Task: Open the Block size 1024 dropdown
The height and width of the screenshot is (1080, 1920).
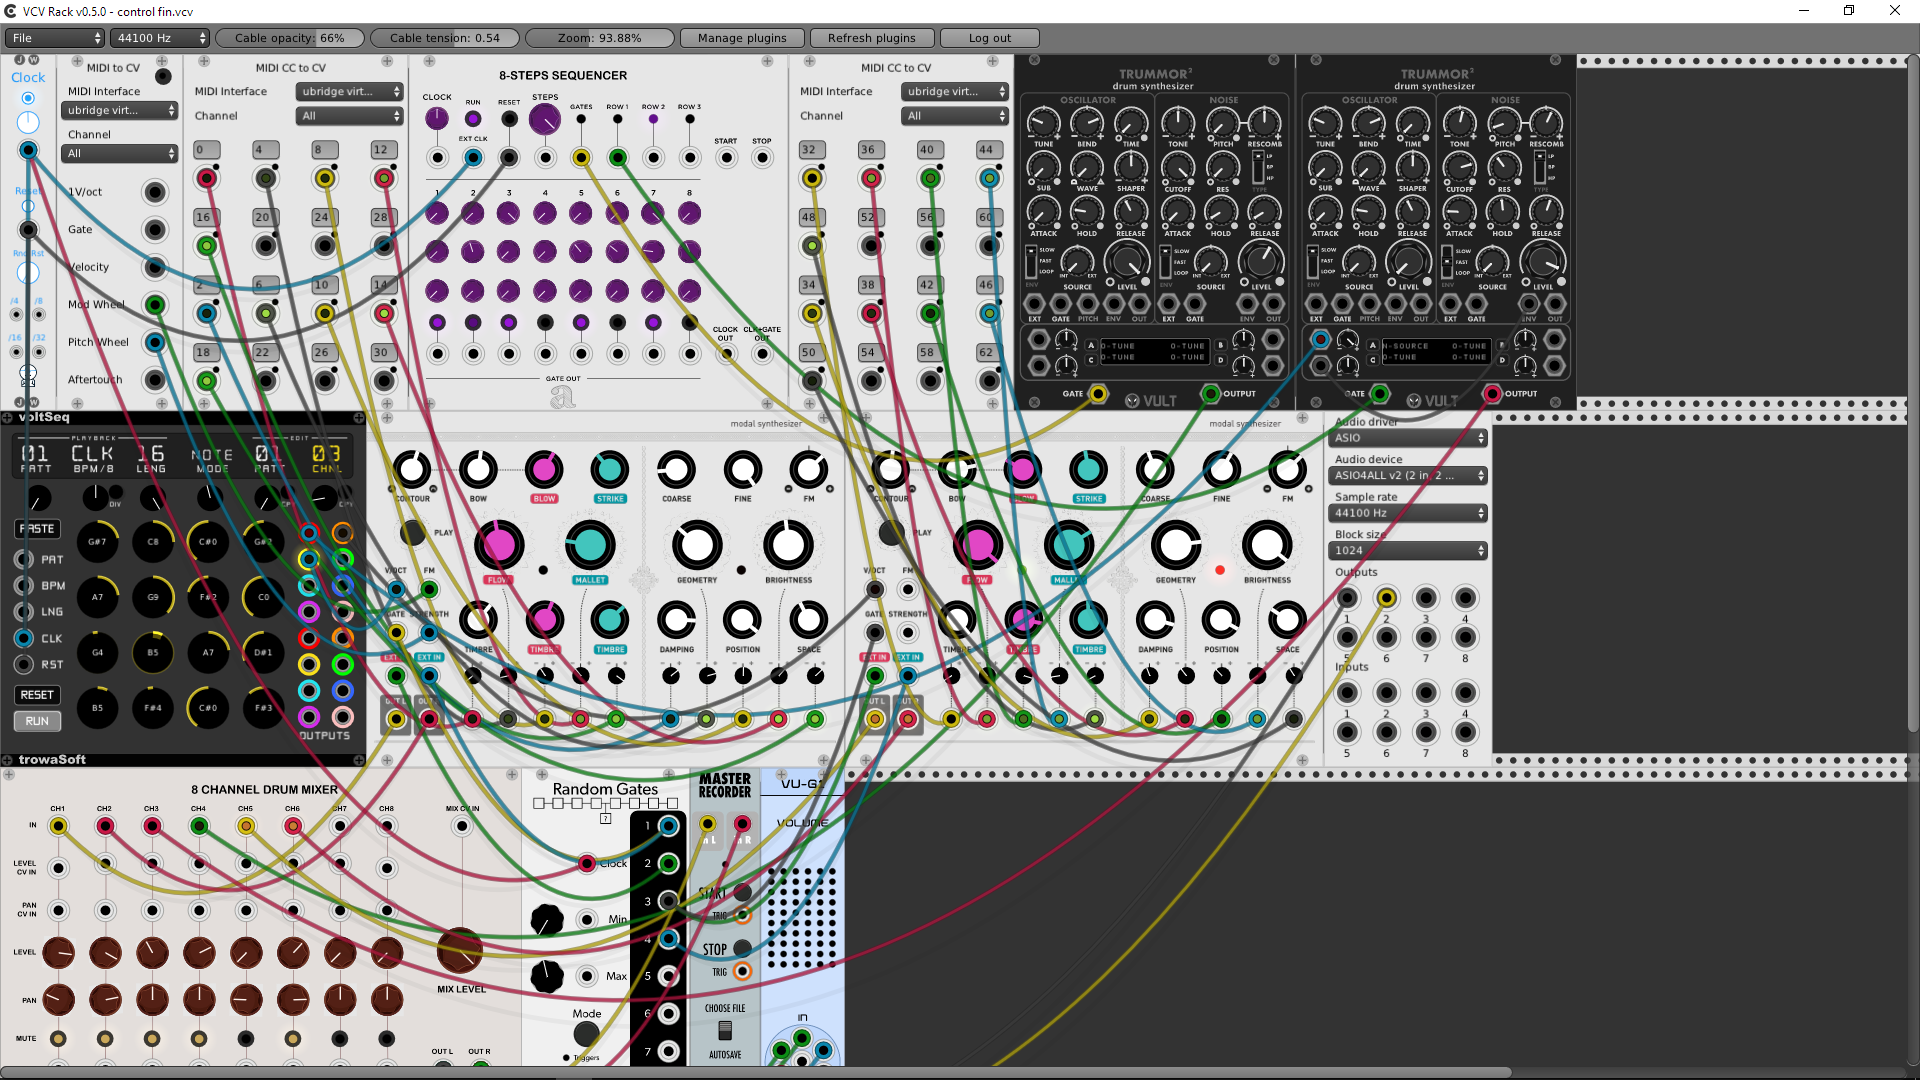Action: 1407,551
